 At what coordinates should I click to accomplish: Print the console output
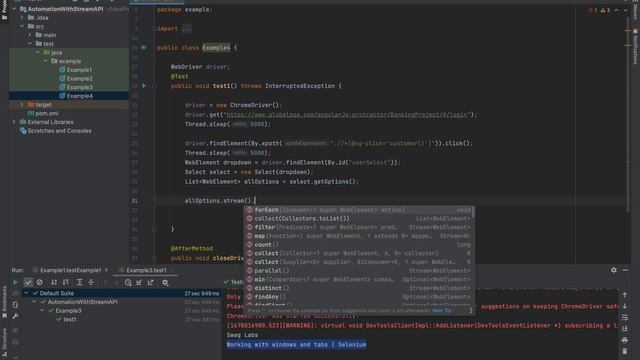point(624,340)
